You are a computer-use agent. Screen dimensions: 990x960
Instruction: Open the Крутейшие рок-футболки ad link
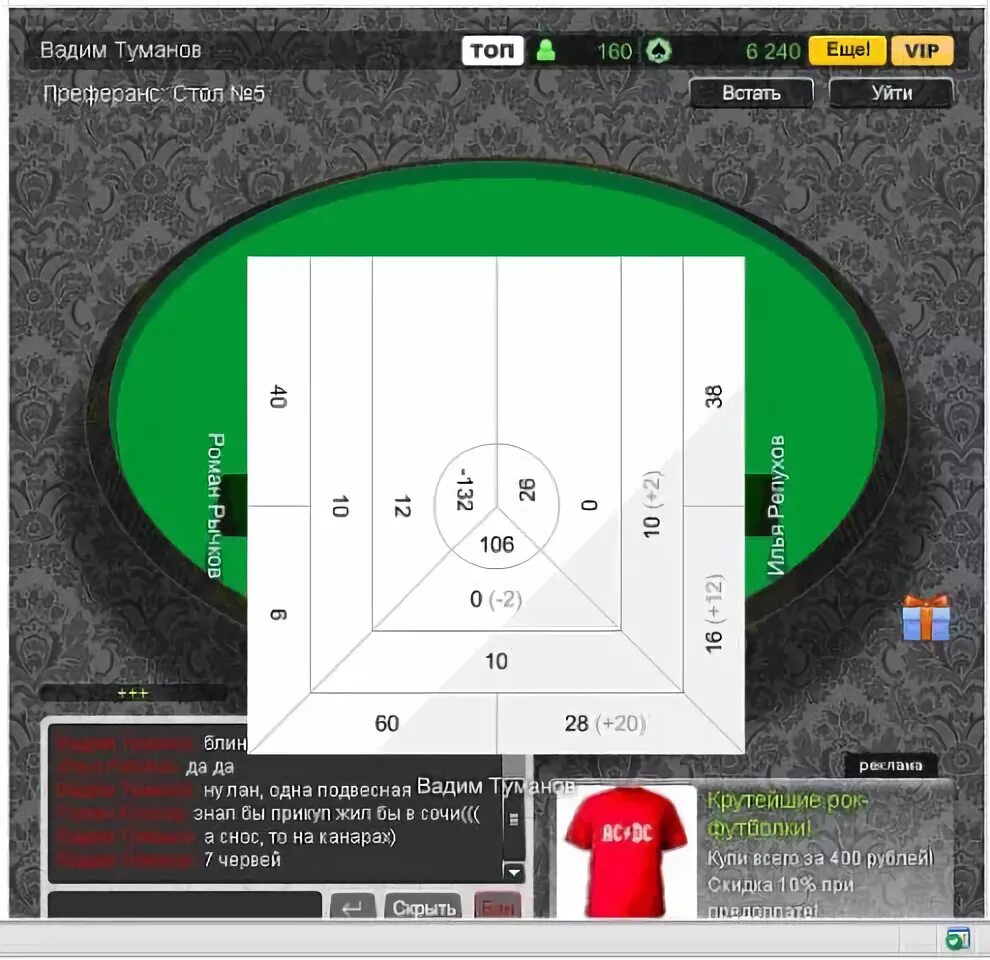point(788,813)
